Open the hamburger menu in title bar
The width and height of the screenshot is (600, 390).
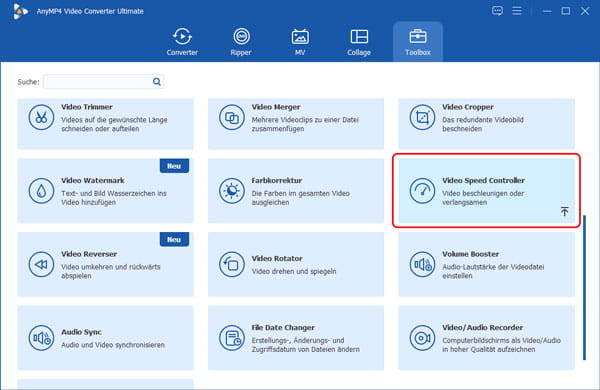click(517, 11)
